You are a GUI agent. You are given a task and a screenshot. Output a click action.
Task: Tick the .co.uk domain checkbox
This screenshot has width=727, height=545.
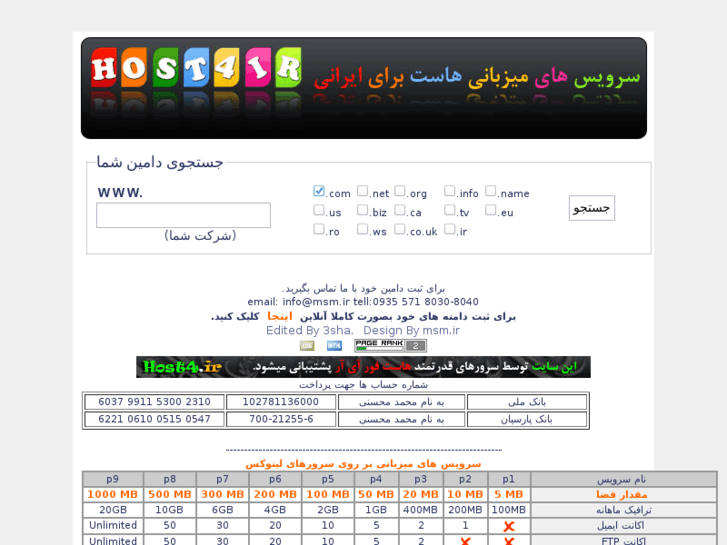coord(400,229)
